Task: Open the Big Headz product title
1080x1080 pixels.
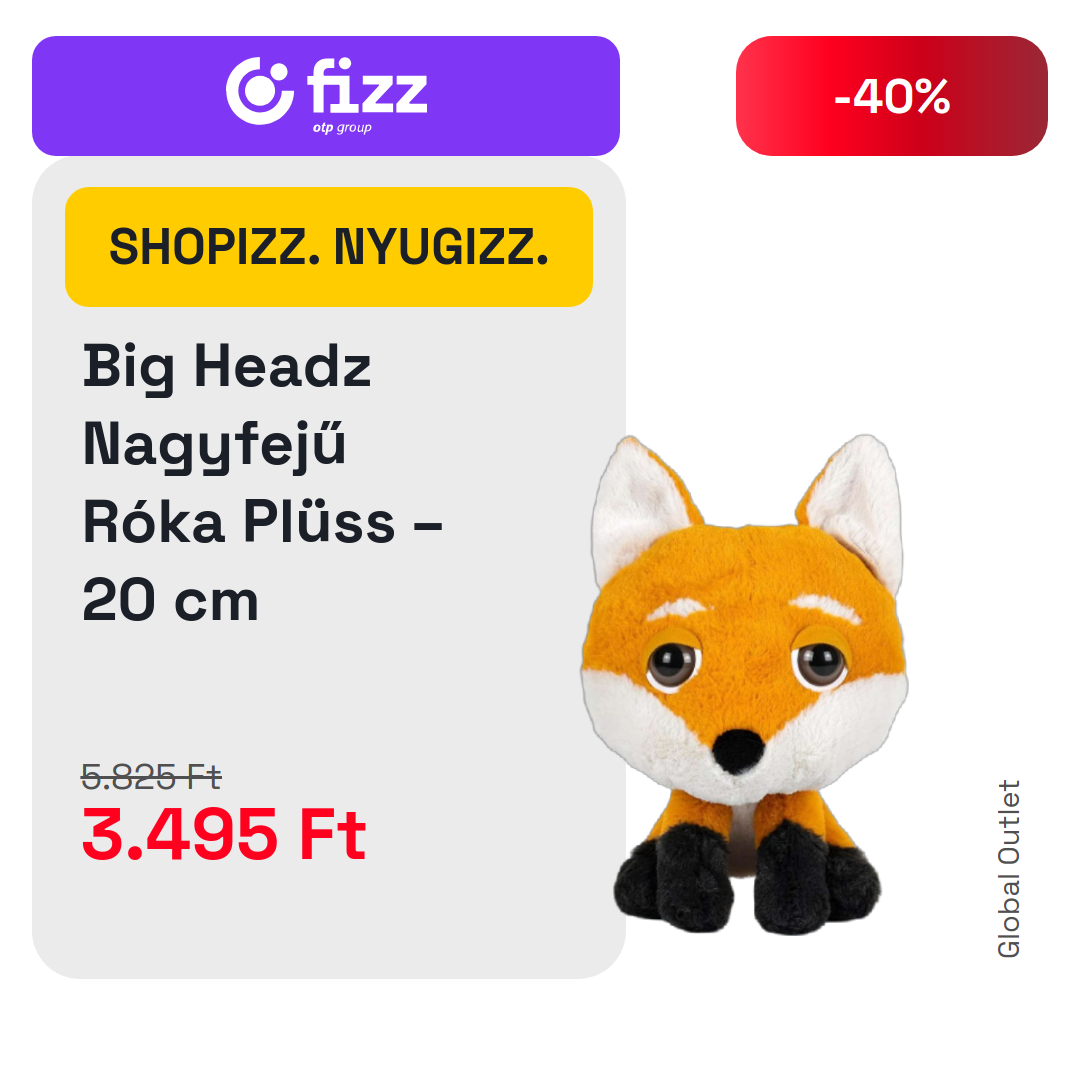Action: point(262,484)
